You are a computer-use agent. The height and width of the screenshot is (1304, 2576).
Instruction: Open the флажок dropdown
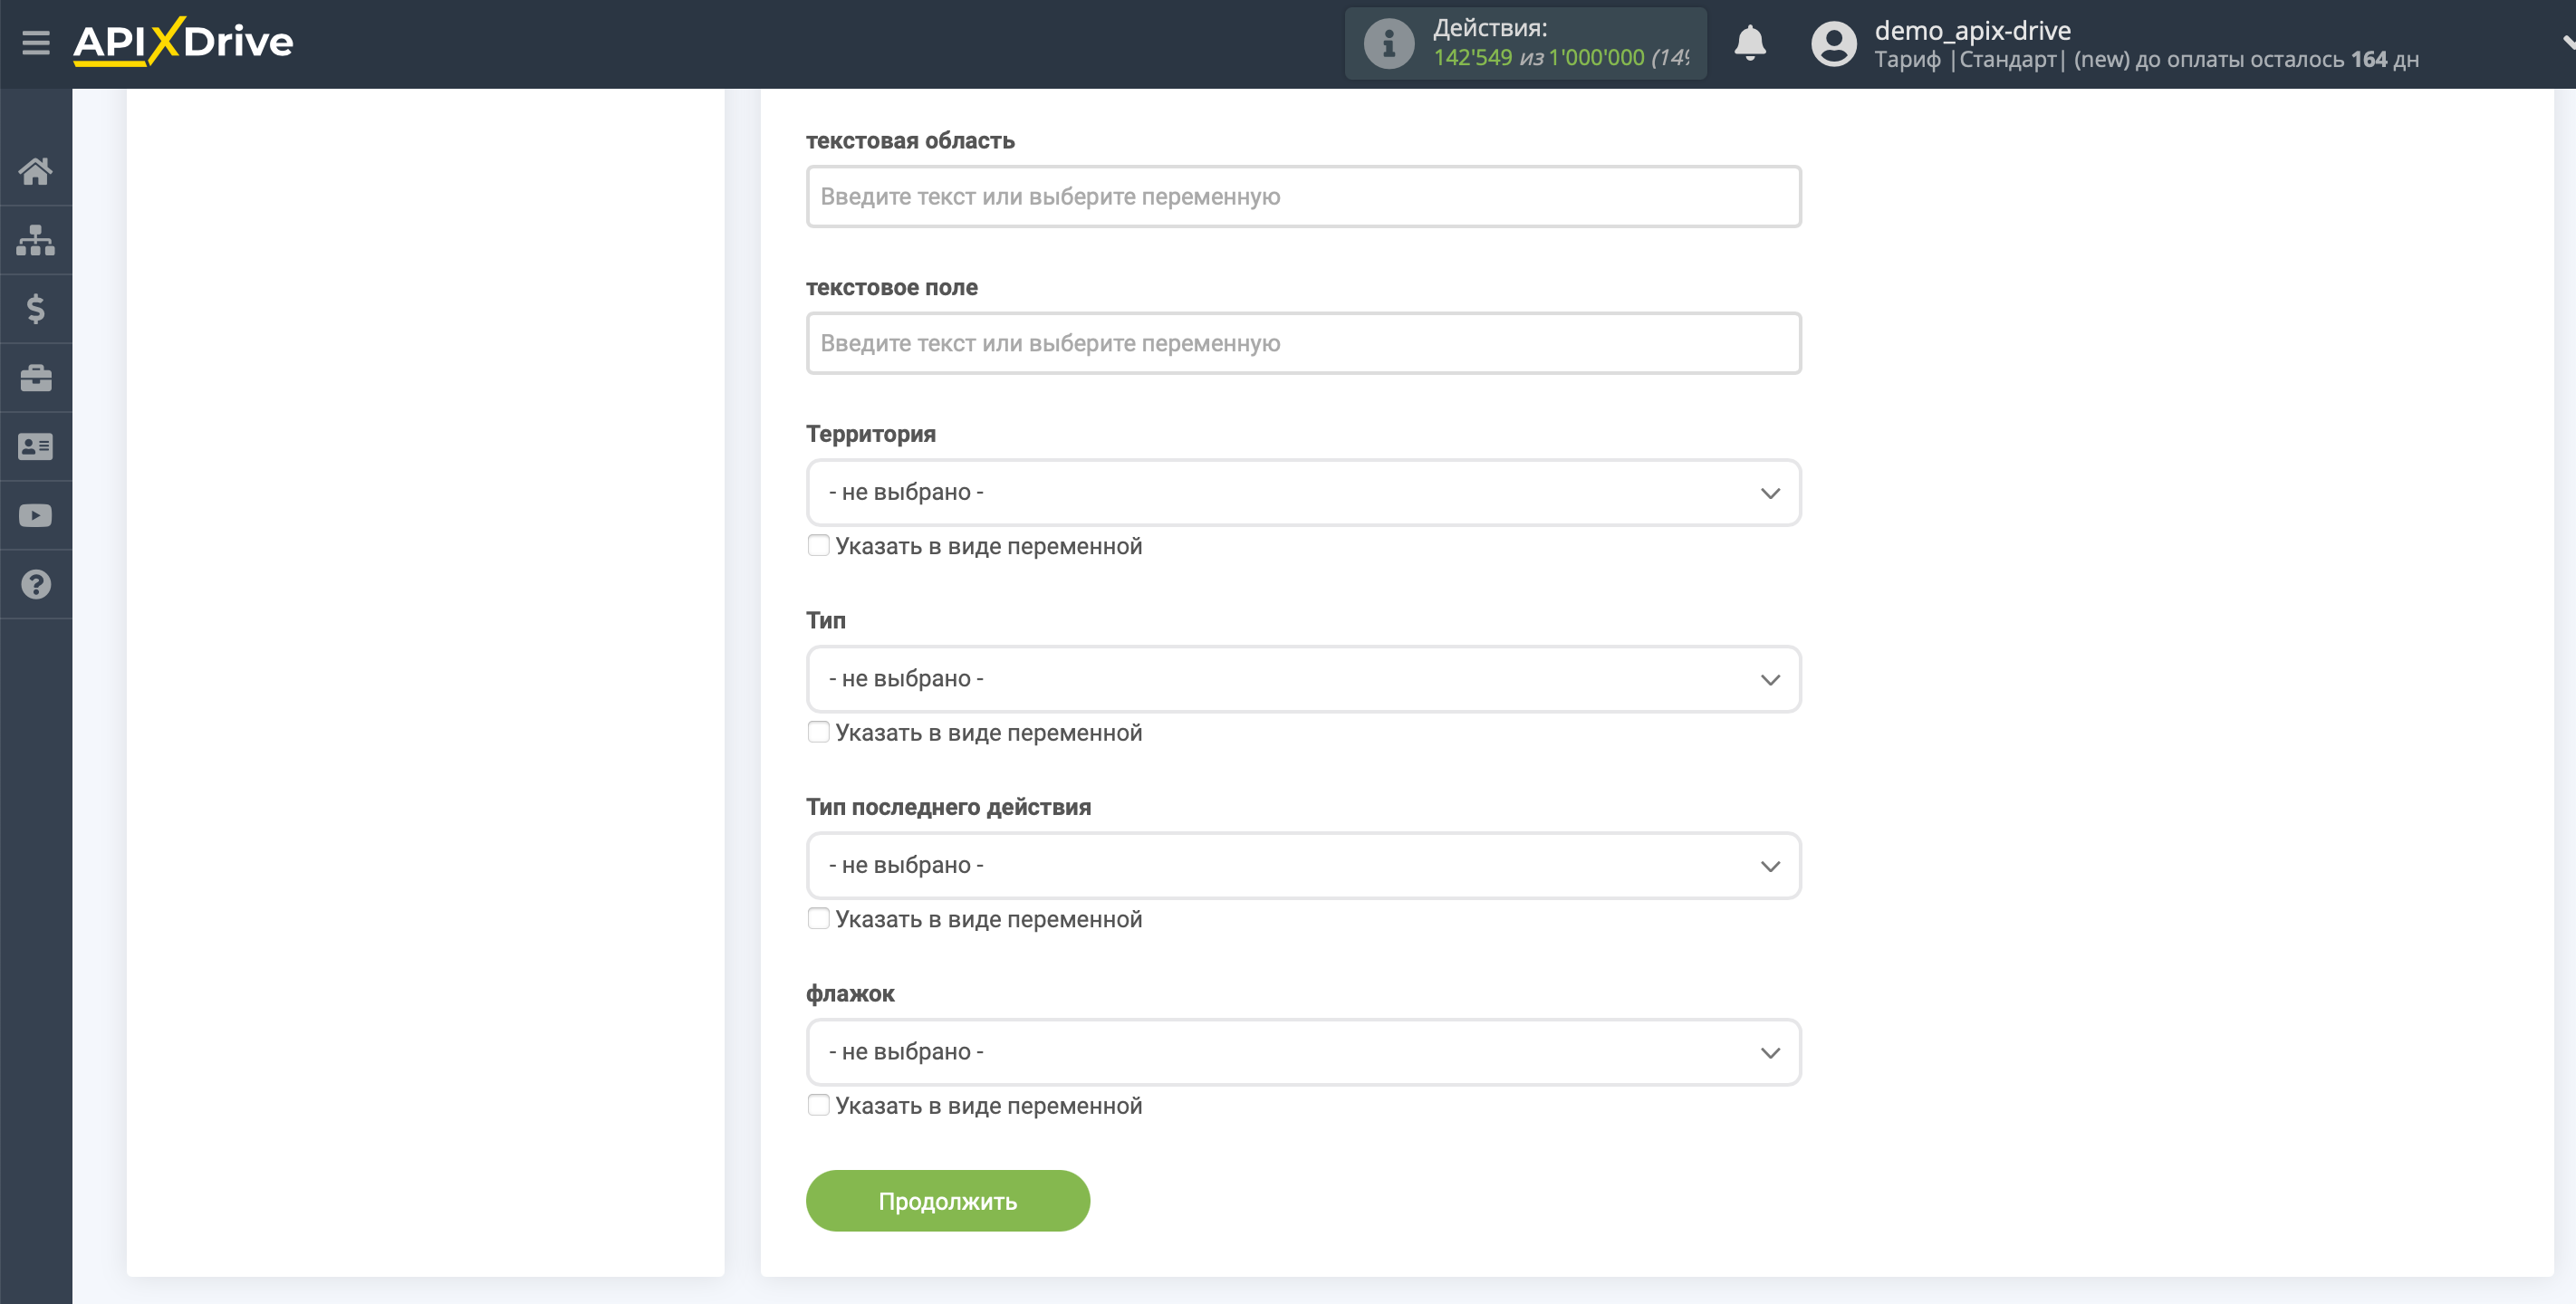click(x=1303, y=1052)
